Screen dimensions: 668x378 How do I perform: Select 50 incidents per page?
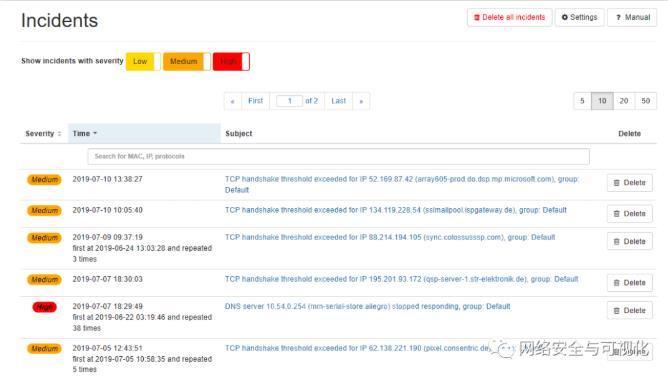645,101
